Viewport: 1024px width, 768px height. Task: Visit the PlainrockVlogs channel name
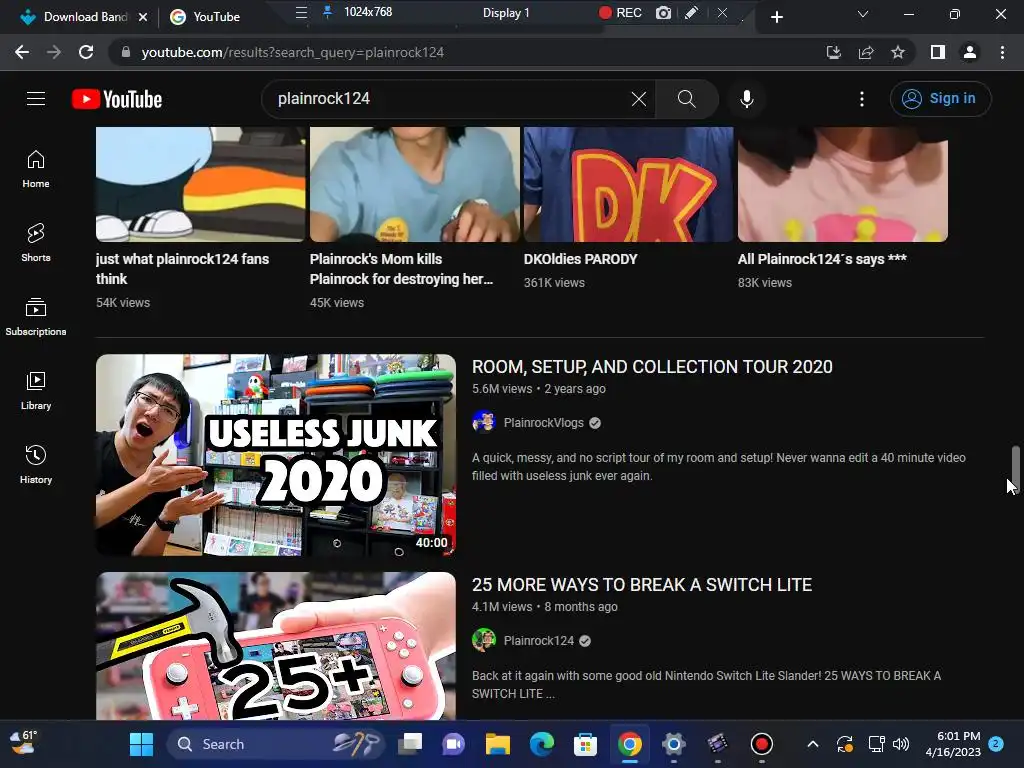point(543,423)
